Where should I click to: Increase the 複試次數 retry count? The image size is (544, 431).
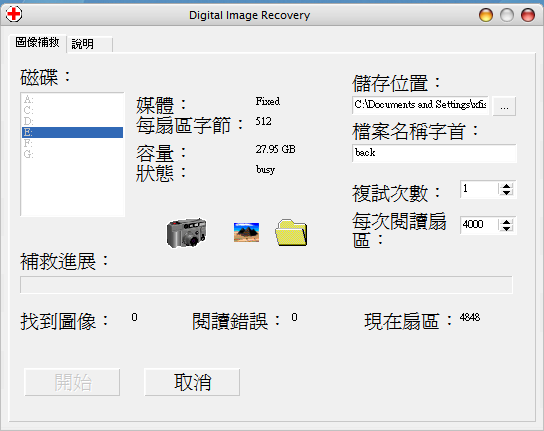[507, 186]
